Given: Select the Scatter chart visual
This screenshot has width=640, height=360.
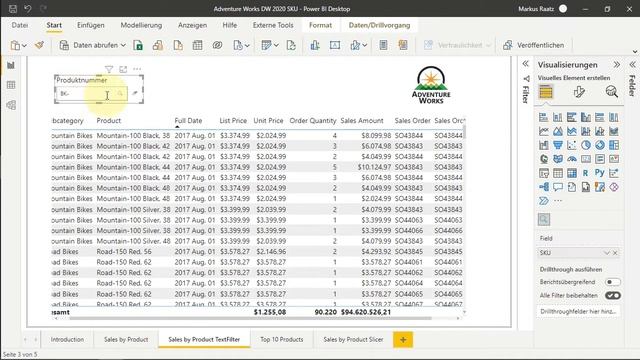Looking at the screenshot, I should (572, 145).
